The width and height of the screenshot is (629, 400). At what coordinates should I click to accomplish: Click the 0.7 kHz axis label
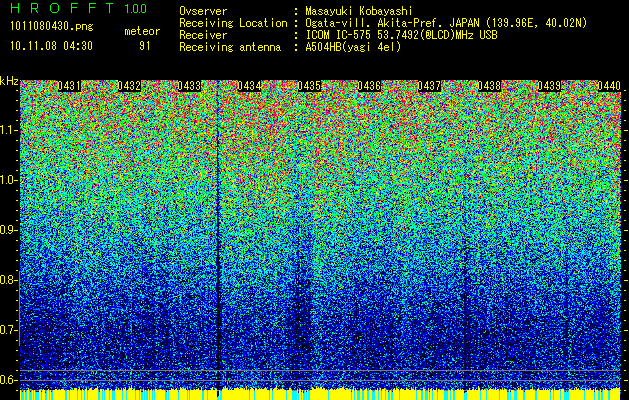pyautogui.click(x=8, y=330)
